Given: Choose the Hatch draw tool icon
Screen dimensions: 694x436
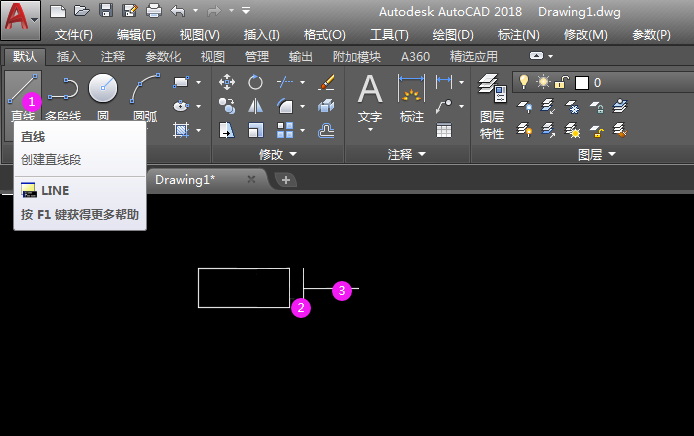Looking at the screenshot, I should click(x=181, y=130).
